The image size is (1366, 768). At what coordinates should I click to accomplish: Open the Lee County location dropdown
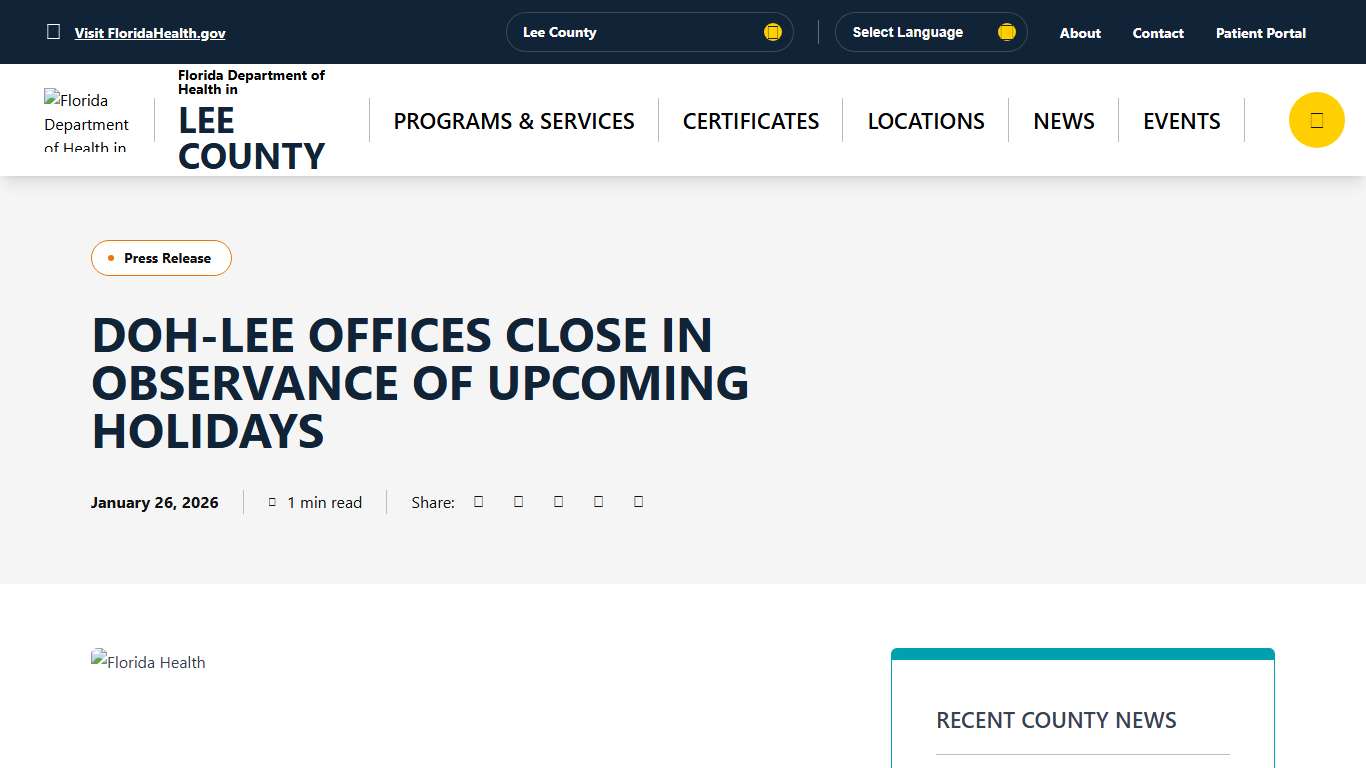pos(650,31)
